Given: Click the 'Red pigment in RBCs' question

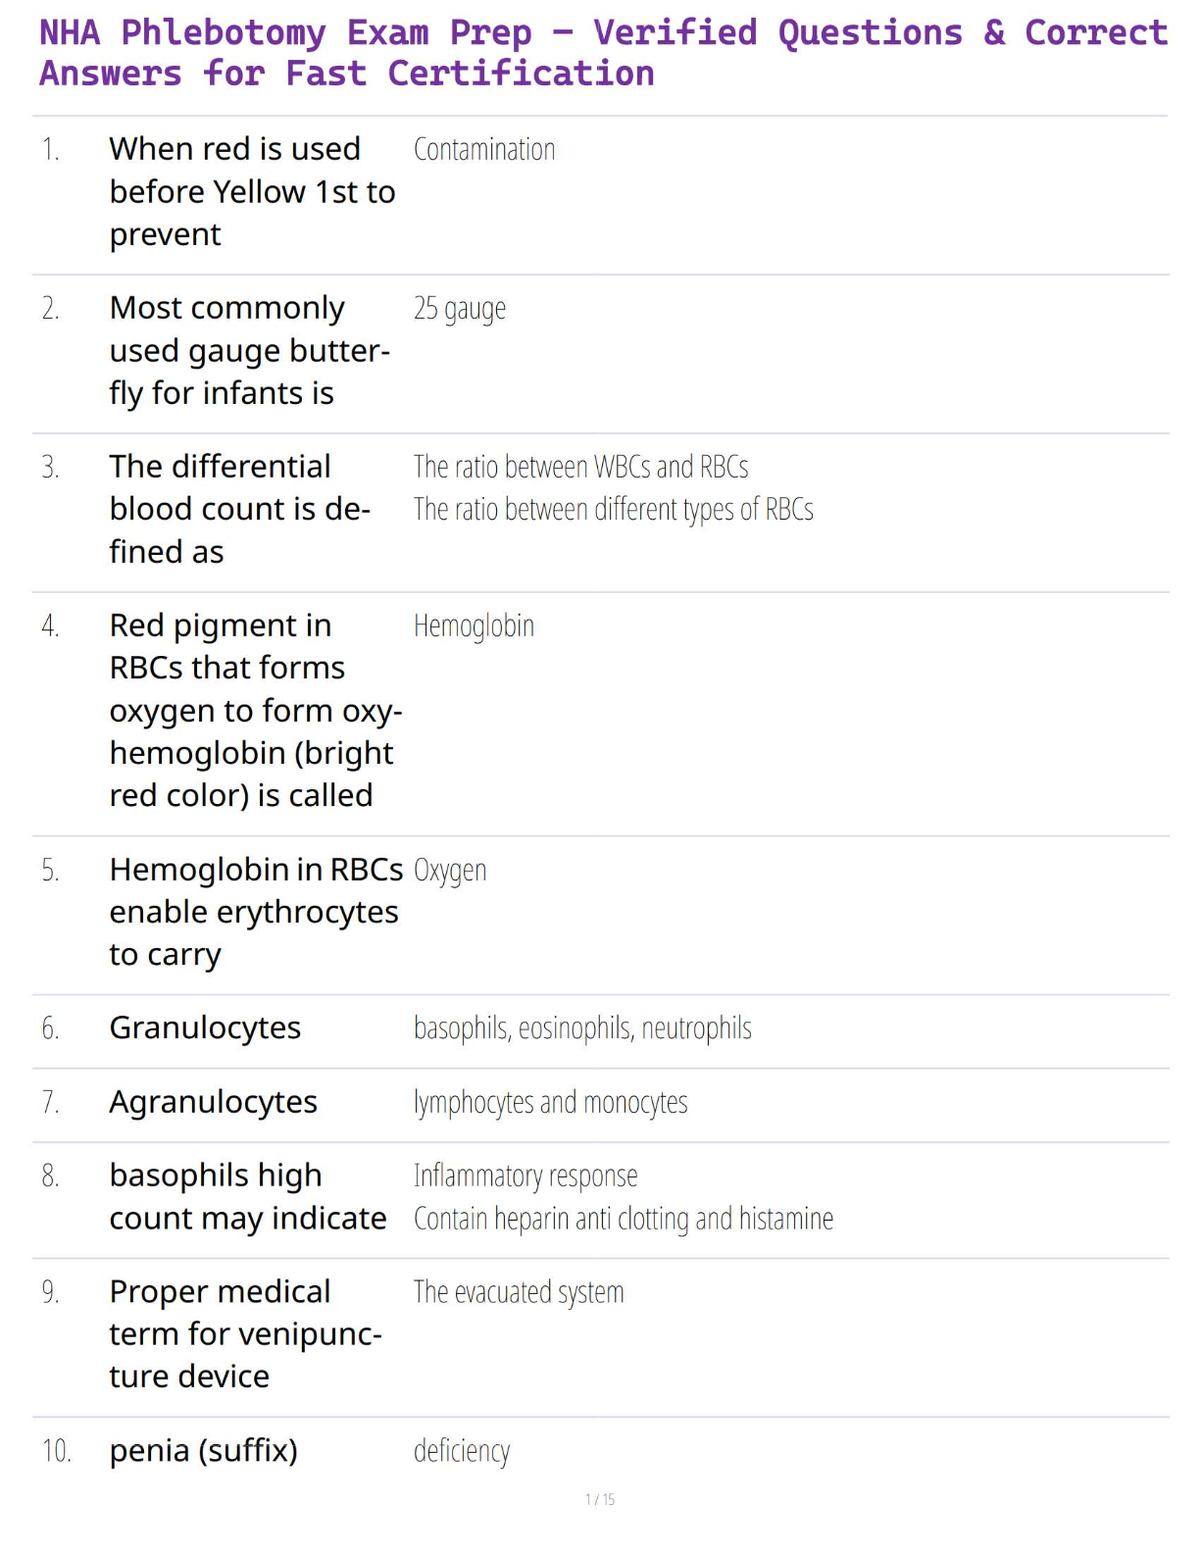Looking at the screenshot, I should (x=256, y=710).
